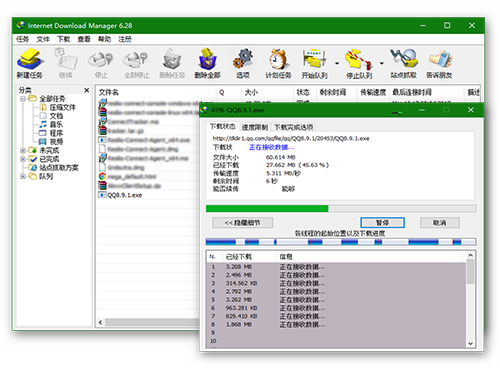Open 计划任务 (scheduler) clock icon
The width and height of the screenshot is (500, 376).
pyautogui.click(x=278, y=63)
